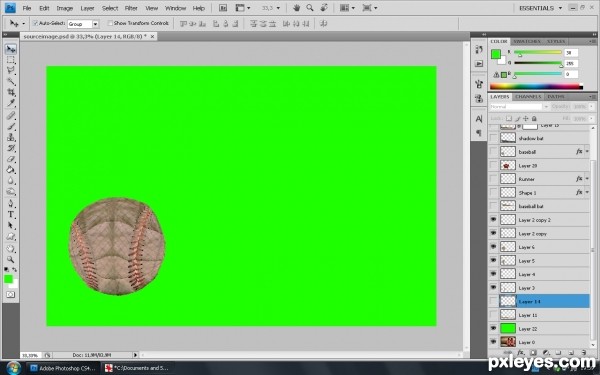Viewport: 600px width, 375px height.
Task: Select the Horizontal Type tool
Action: [11, 215]
